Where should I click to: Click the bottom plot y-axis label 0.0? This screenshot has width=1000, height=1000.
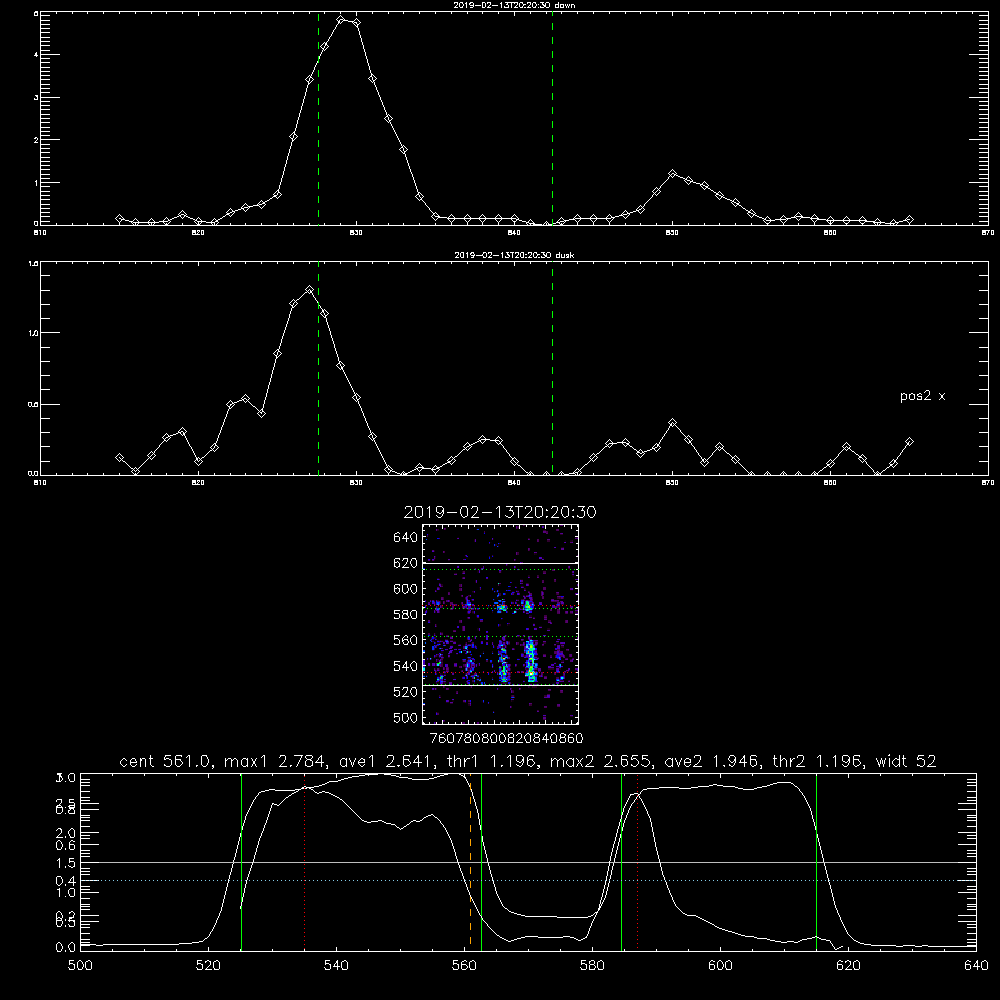coord(66,947)
